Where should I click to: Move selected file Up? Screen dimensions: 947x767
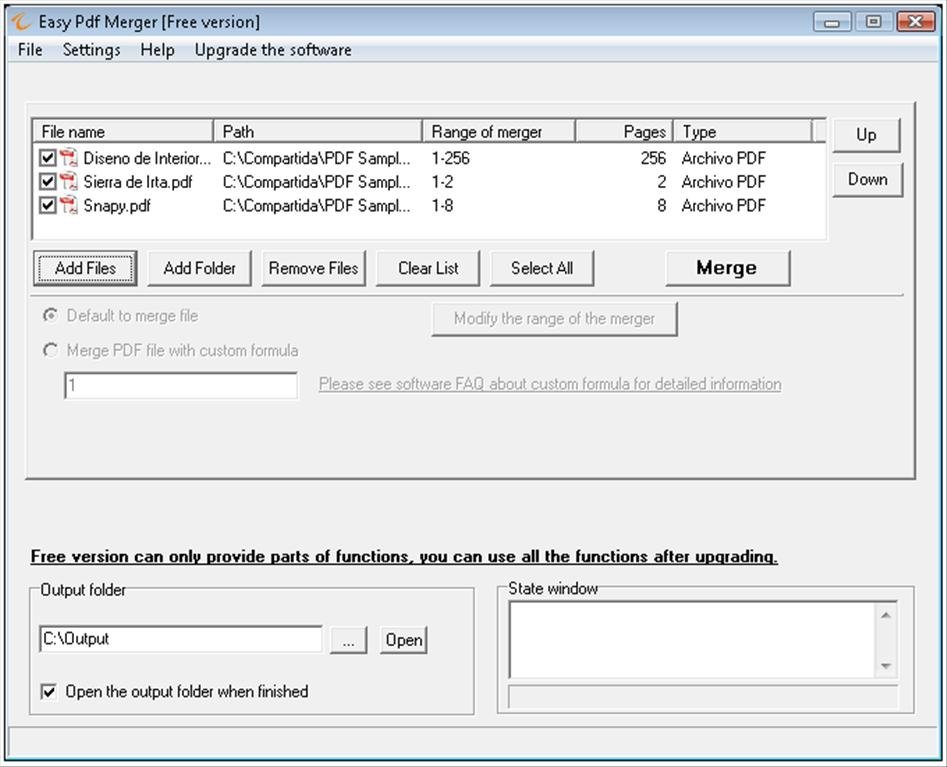point(866,135)
